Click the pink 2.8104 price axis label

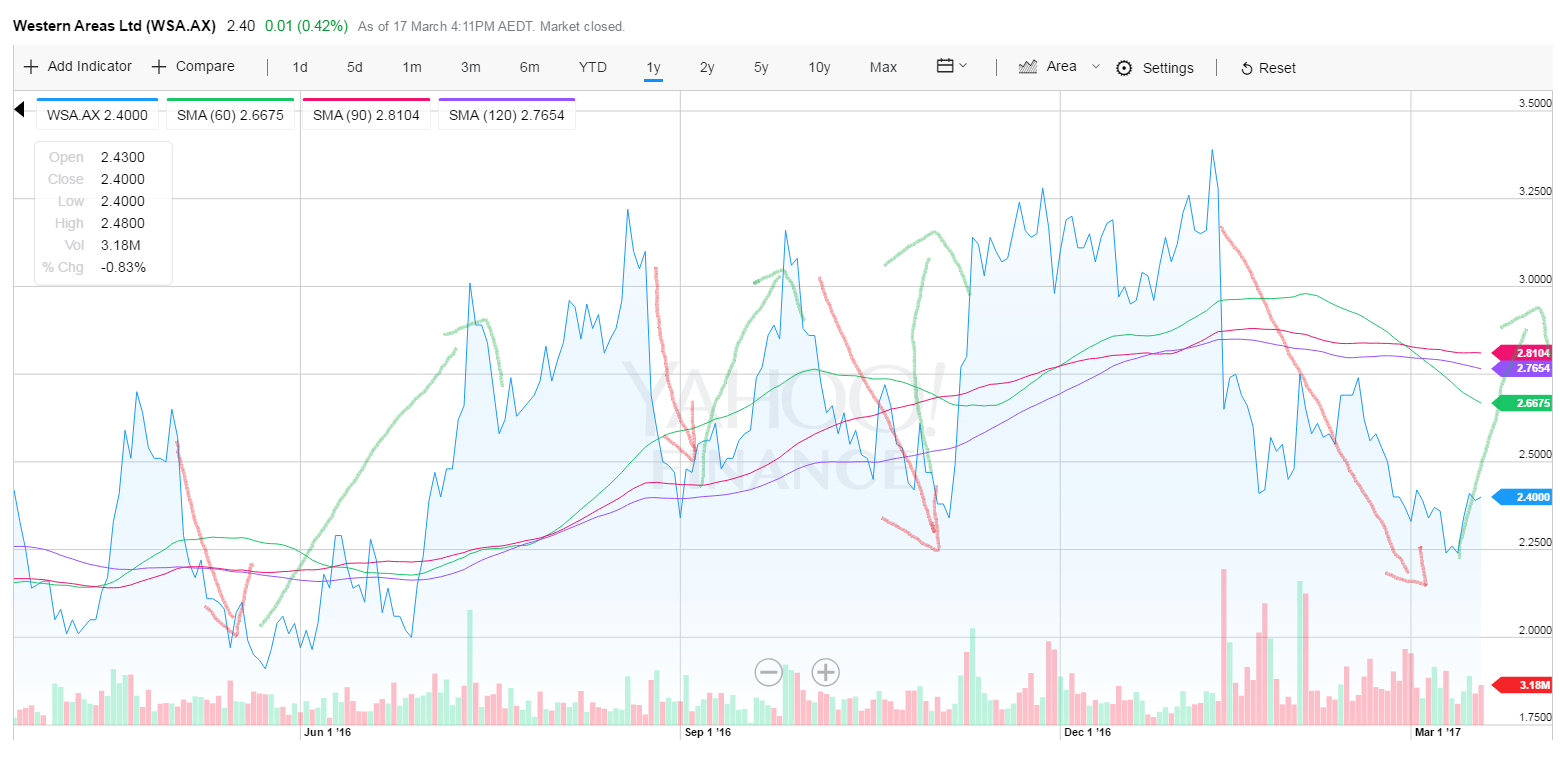[1521, 353]
